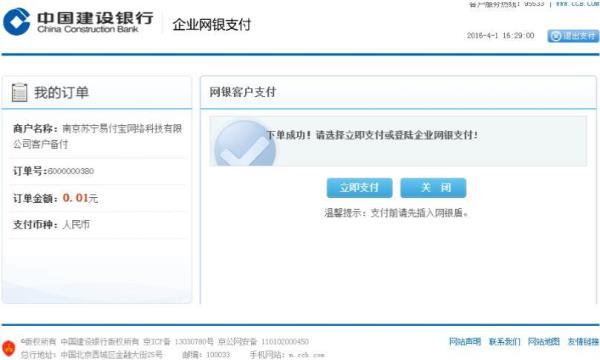Viewport: 600px width, 360px height.
Task: Click the merchant name 南京苏宁易付宝 text
Action: (98, 136)
